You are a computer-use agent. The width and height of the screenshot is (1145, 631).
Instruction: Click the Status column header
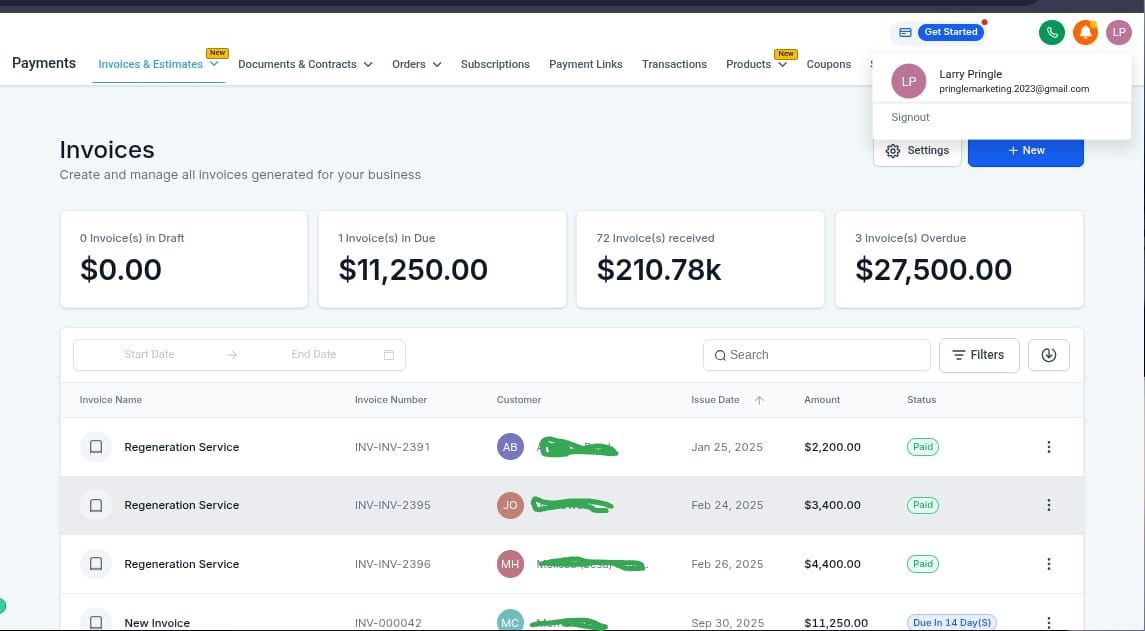click(x=922, y=400)
